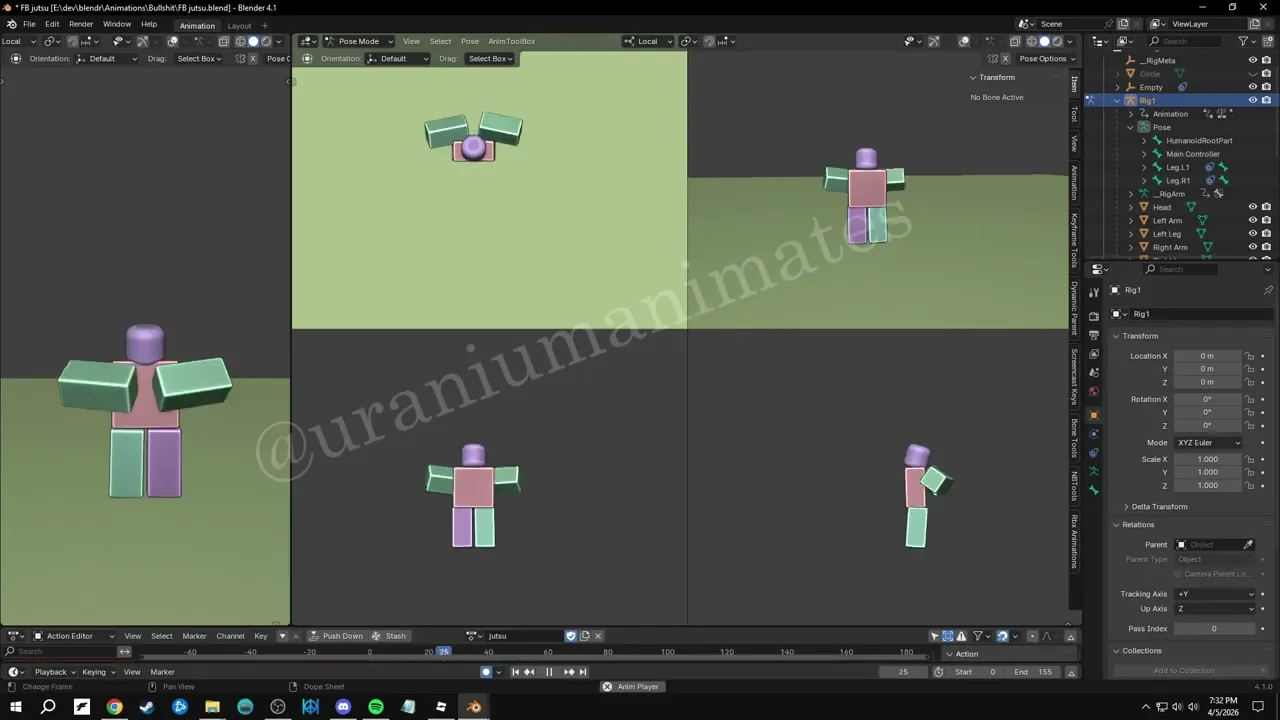
Task: Click the End frame field 155
Action: [x=1035, y=672]
